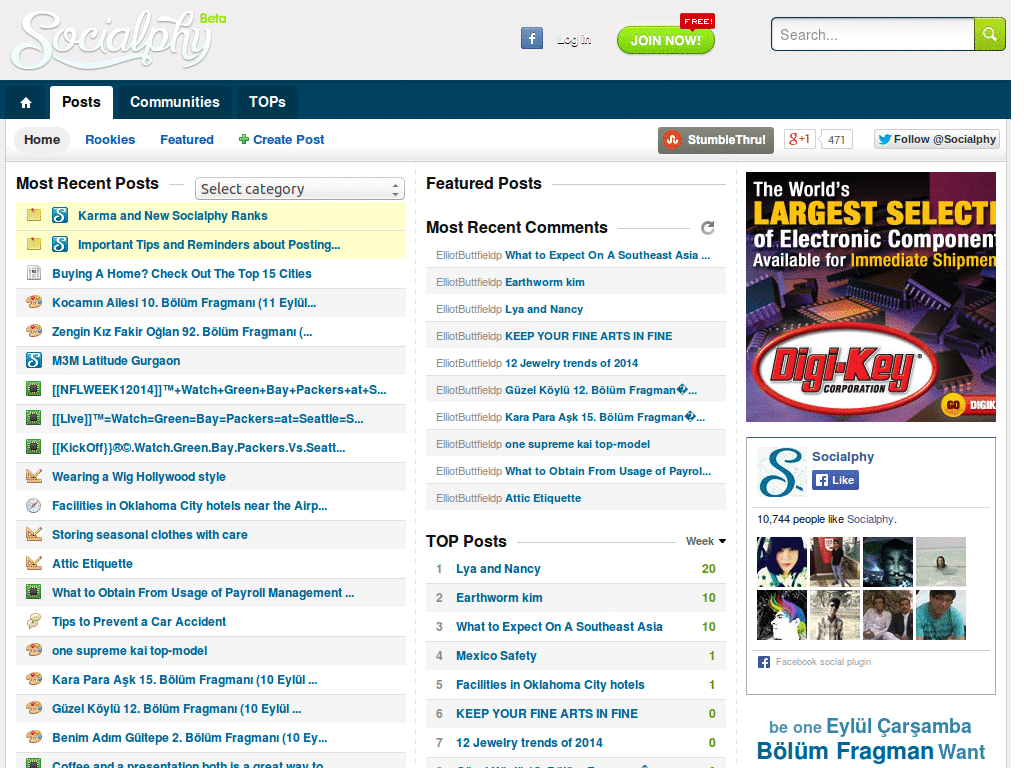
Task: Click the Google +1 button
Action: pyautogui.click(x=799, y=139)
